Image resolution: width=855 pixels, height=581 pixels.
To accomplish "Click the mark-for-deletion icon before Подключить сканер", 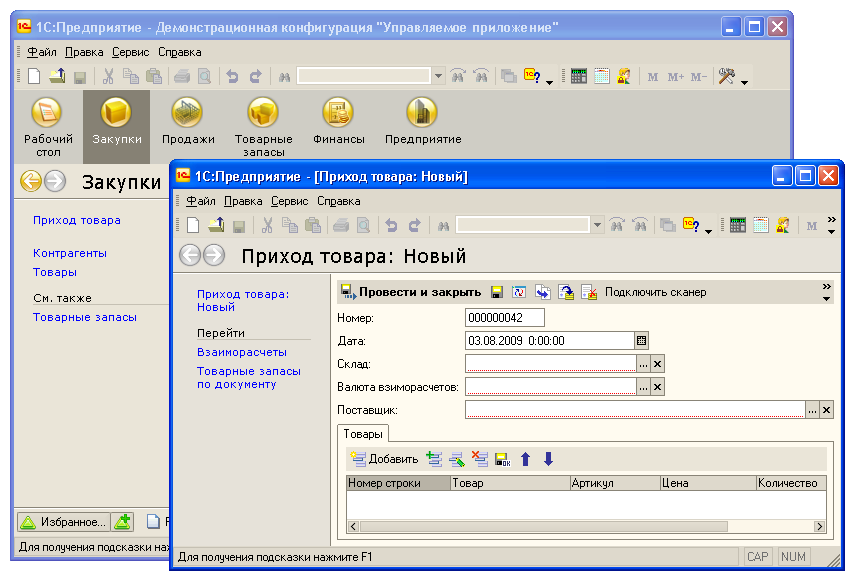I will pos(589,292).
